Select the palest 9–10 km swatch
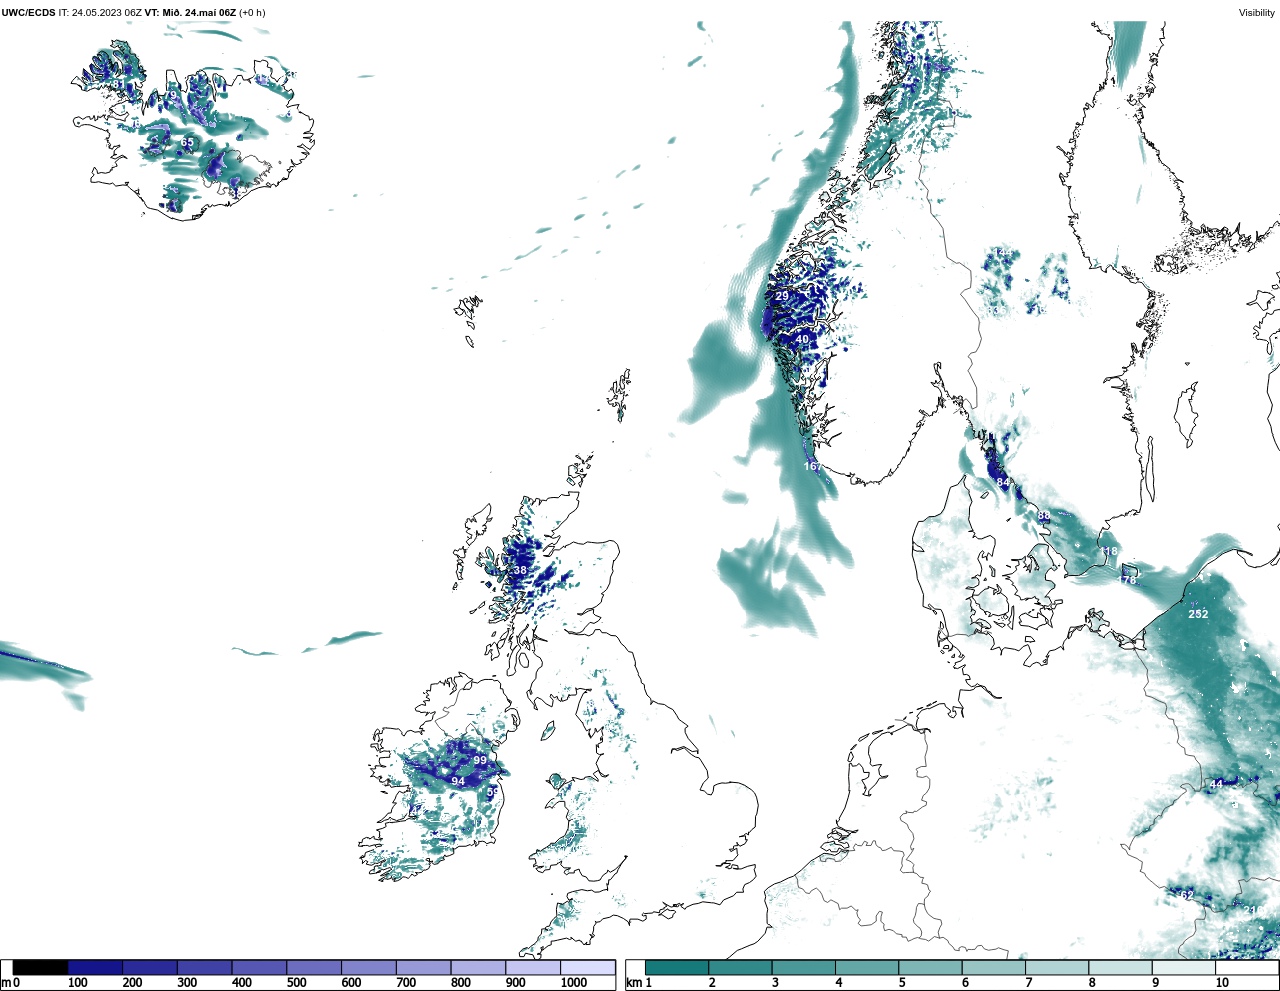Image resolution: width=1280 pixels, height=991 pixels. point(1184,967)
